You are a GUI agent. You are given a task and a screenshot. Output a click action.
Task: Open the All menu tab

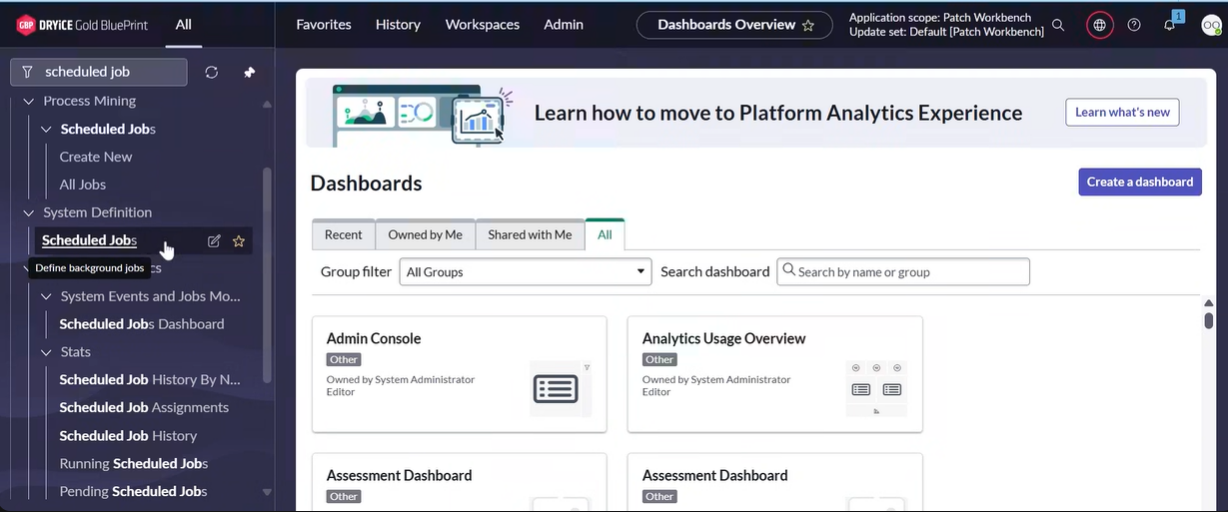click(x=183, y=25)
